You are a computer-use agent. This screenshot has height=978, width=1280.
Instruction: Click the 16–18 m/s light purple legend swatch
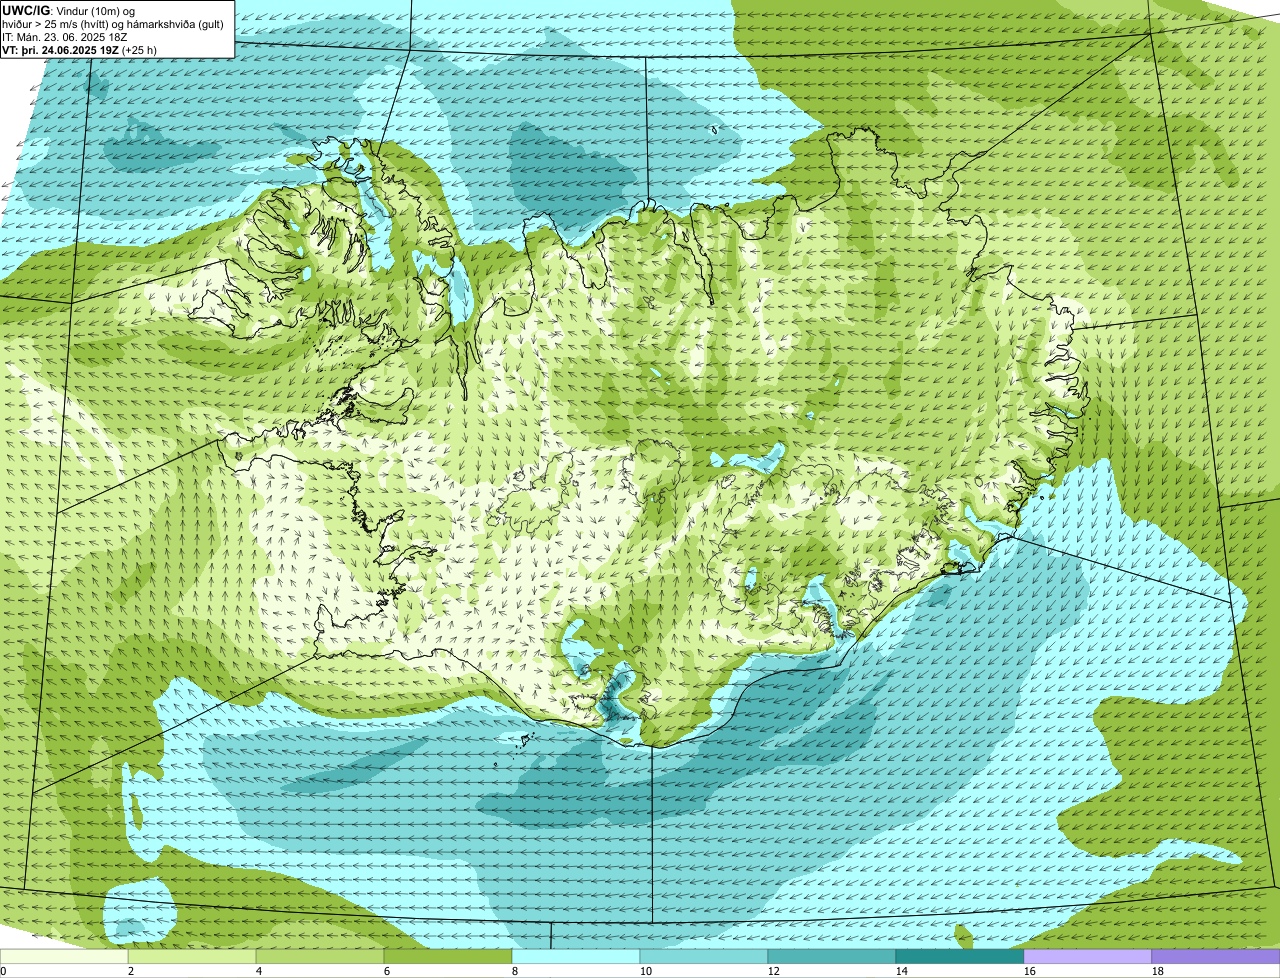[x=1088, y=957]
